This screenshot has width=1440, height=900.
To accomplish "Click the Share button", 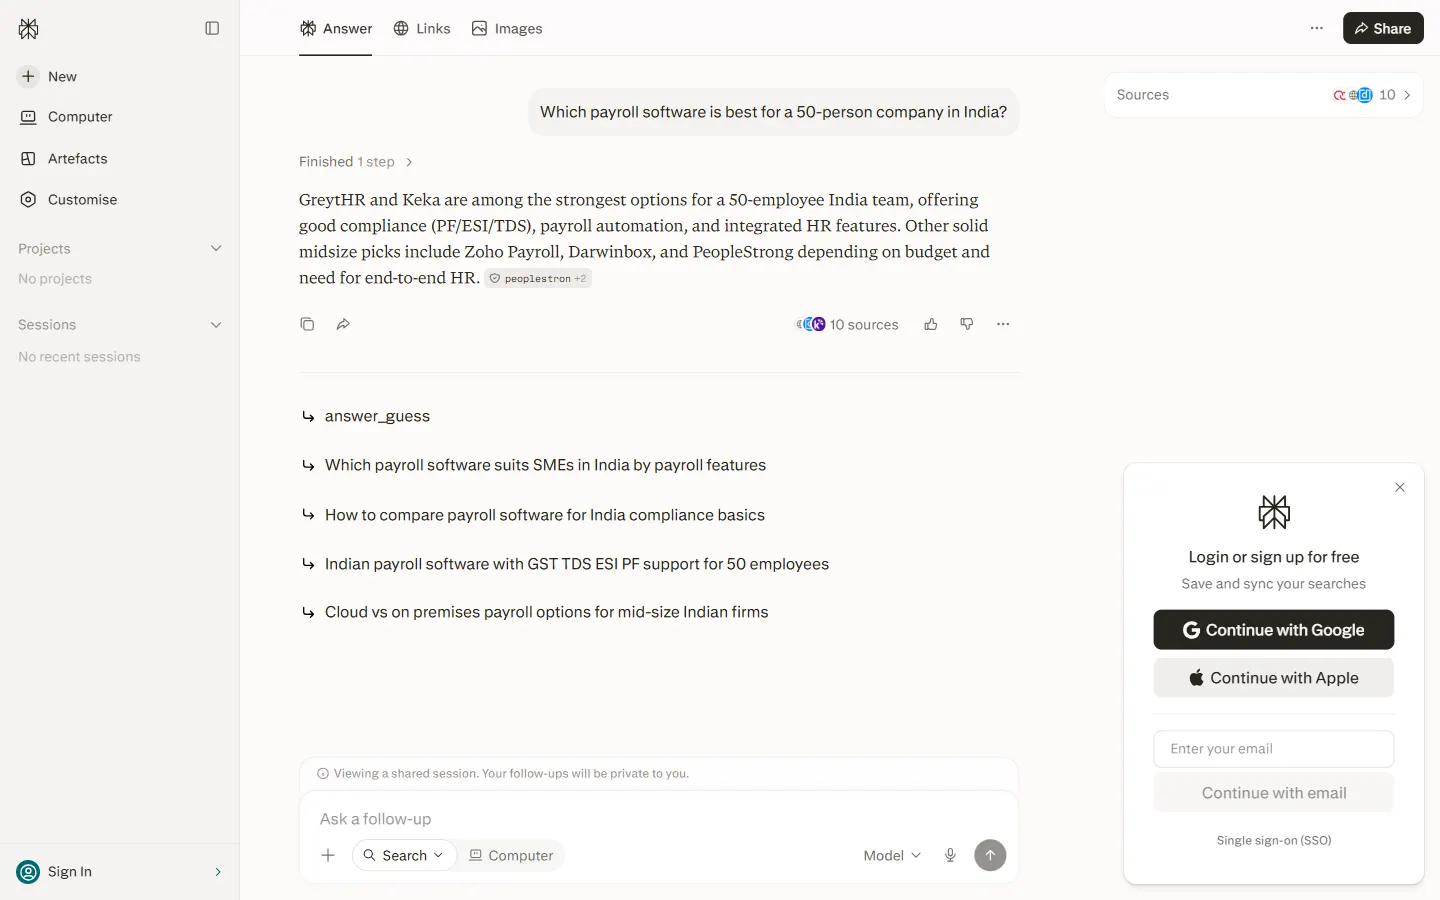I will (x=1383, y=28).
